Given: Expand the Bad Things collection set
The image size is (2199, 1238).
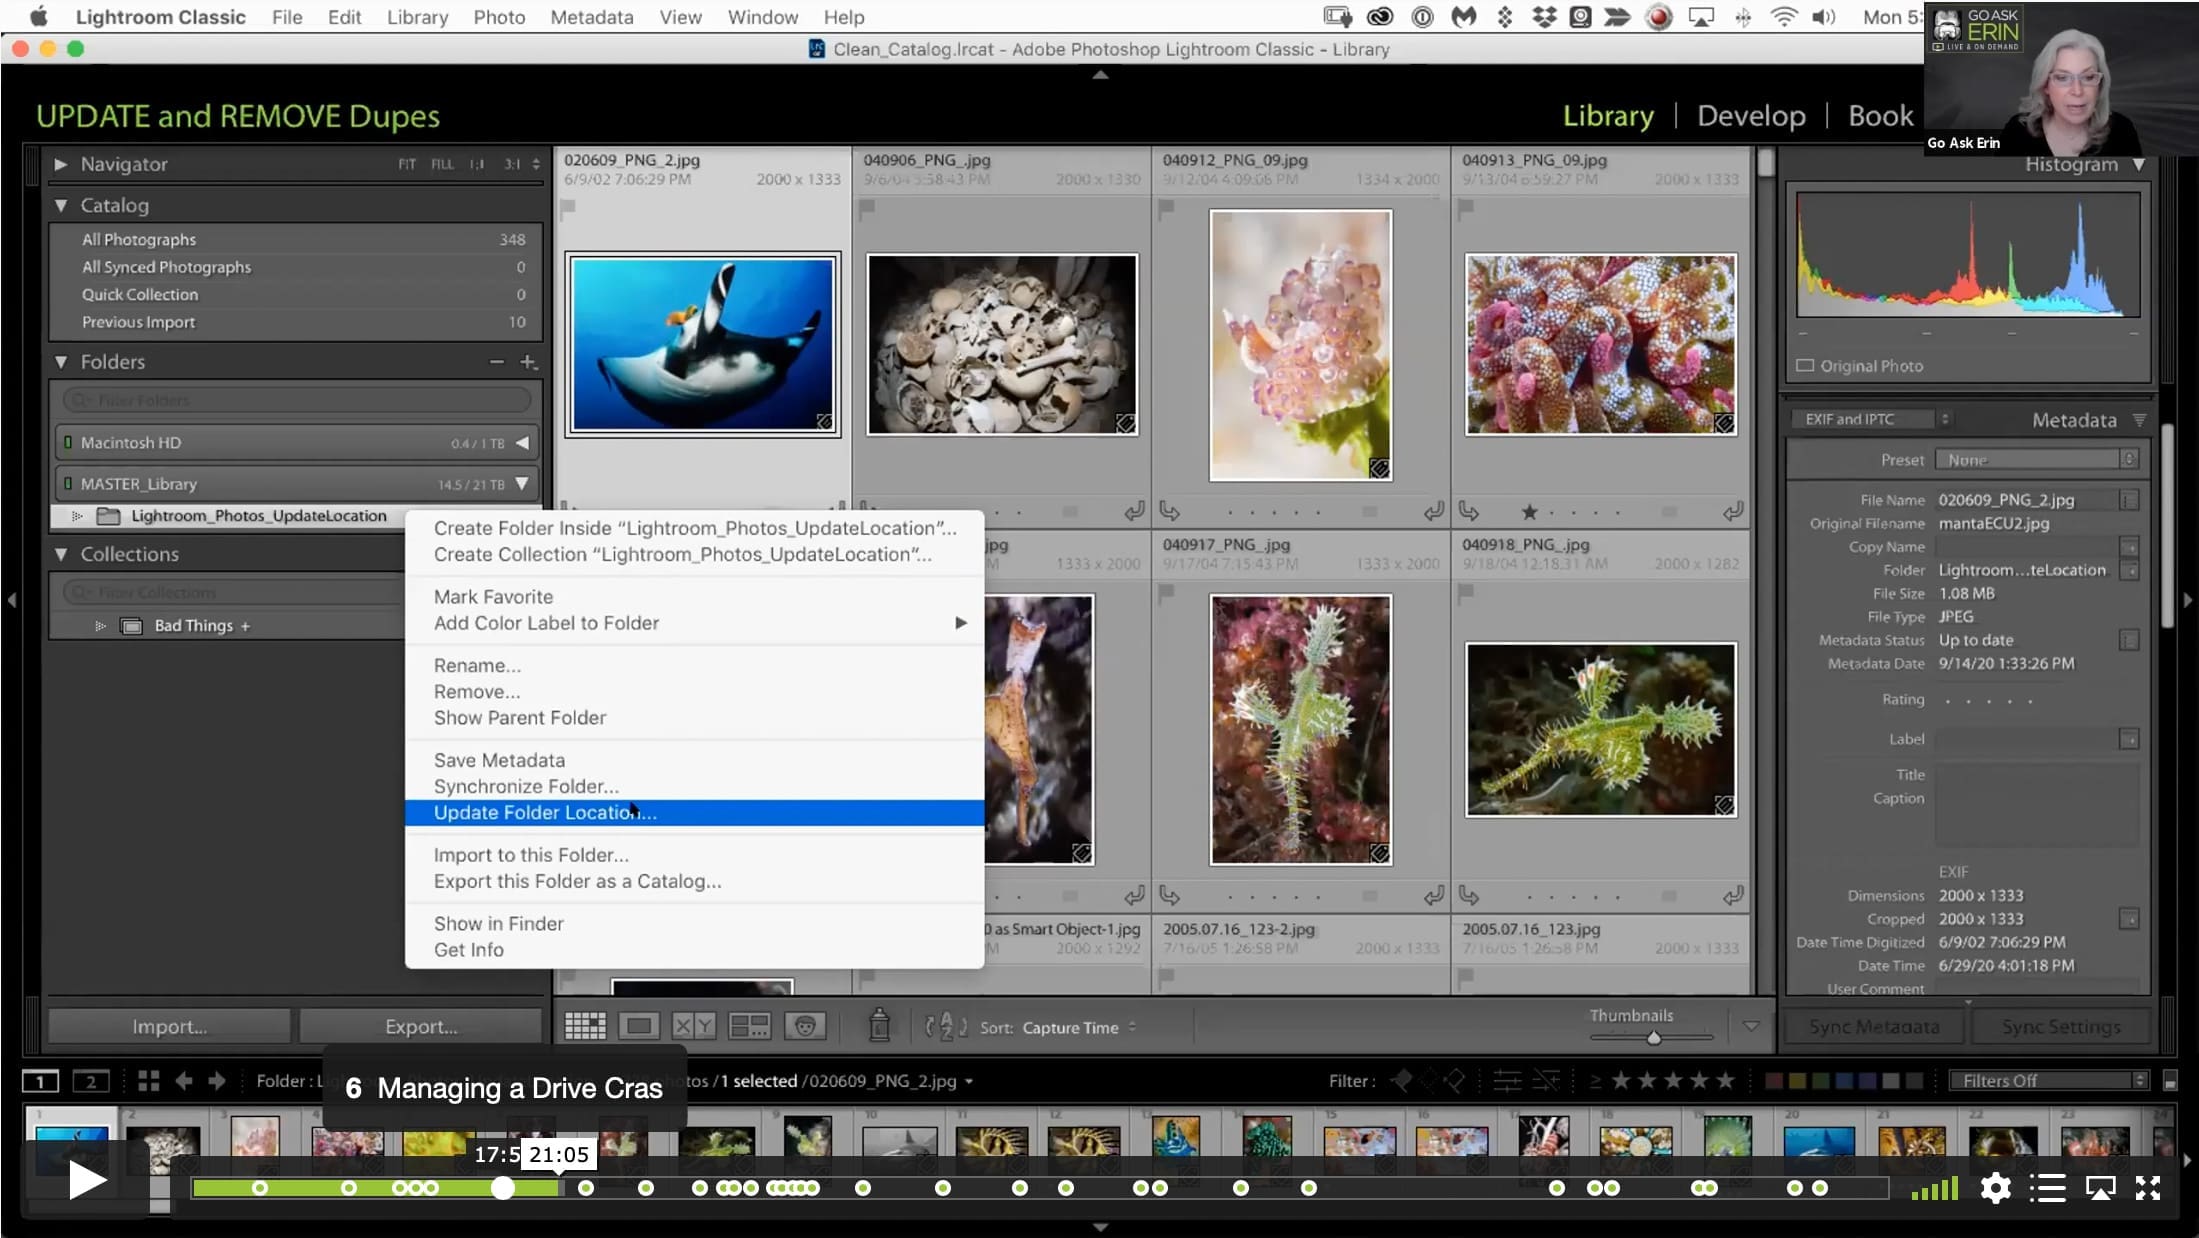Looking at the screenshot, I should click(100, 626).
